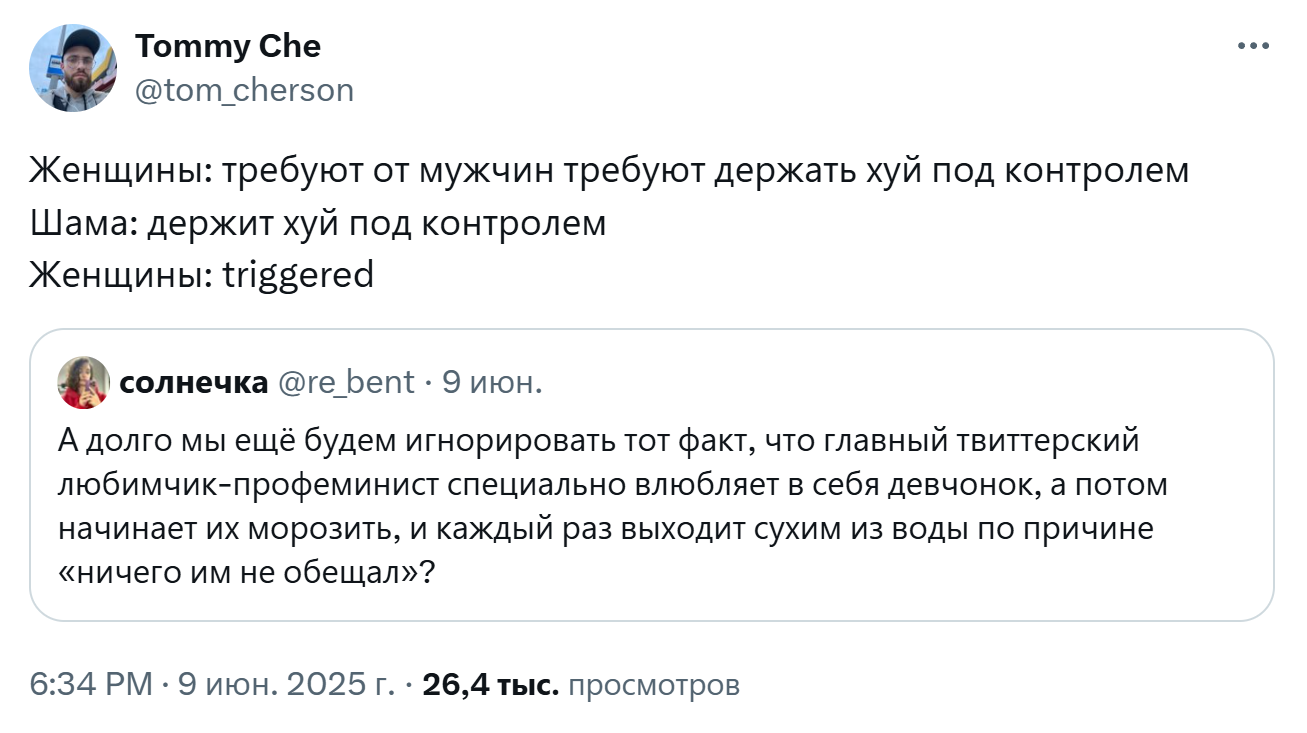Click the 26,4 тыс. views count
The height and width of the screenshot is (733, 1307).
point(491,685)
